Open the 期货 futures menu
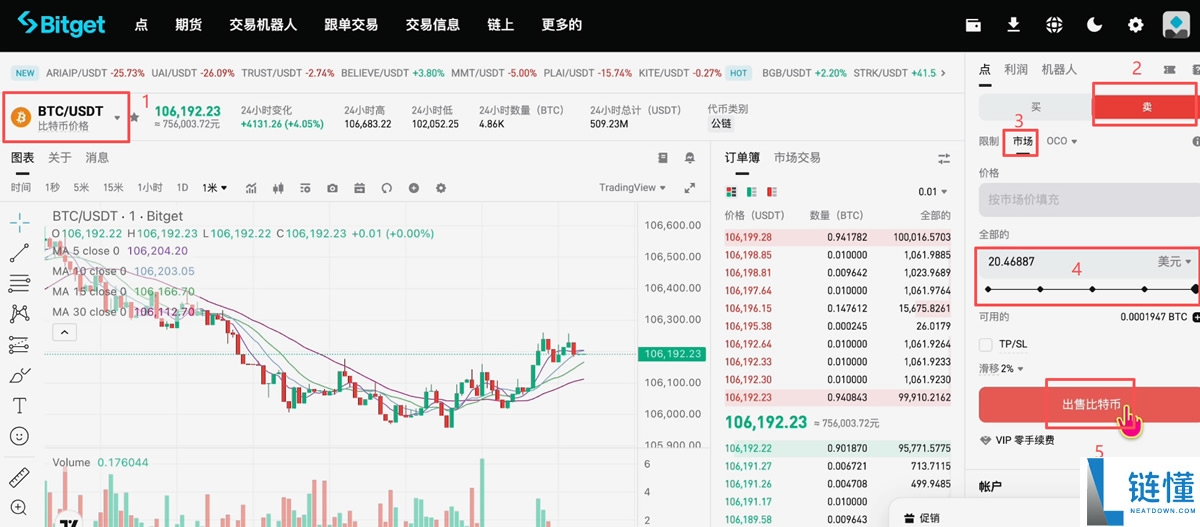Image resolution: width=1200 pixels, height=527 pixels. tap(189, 25)
